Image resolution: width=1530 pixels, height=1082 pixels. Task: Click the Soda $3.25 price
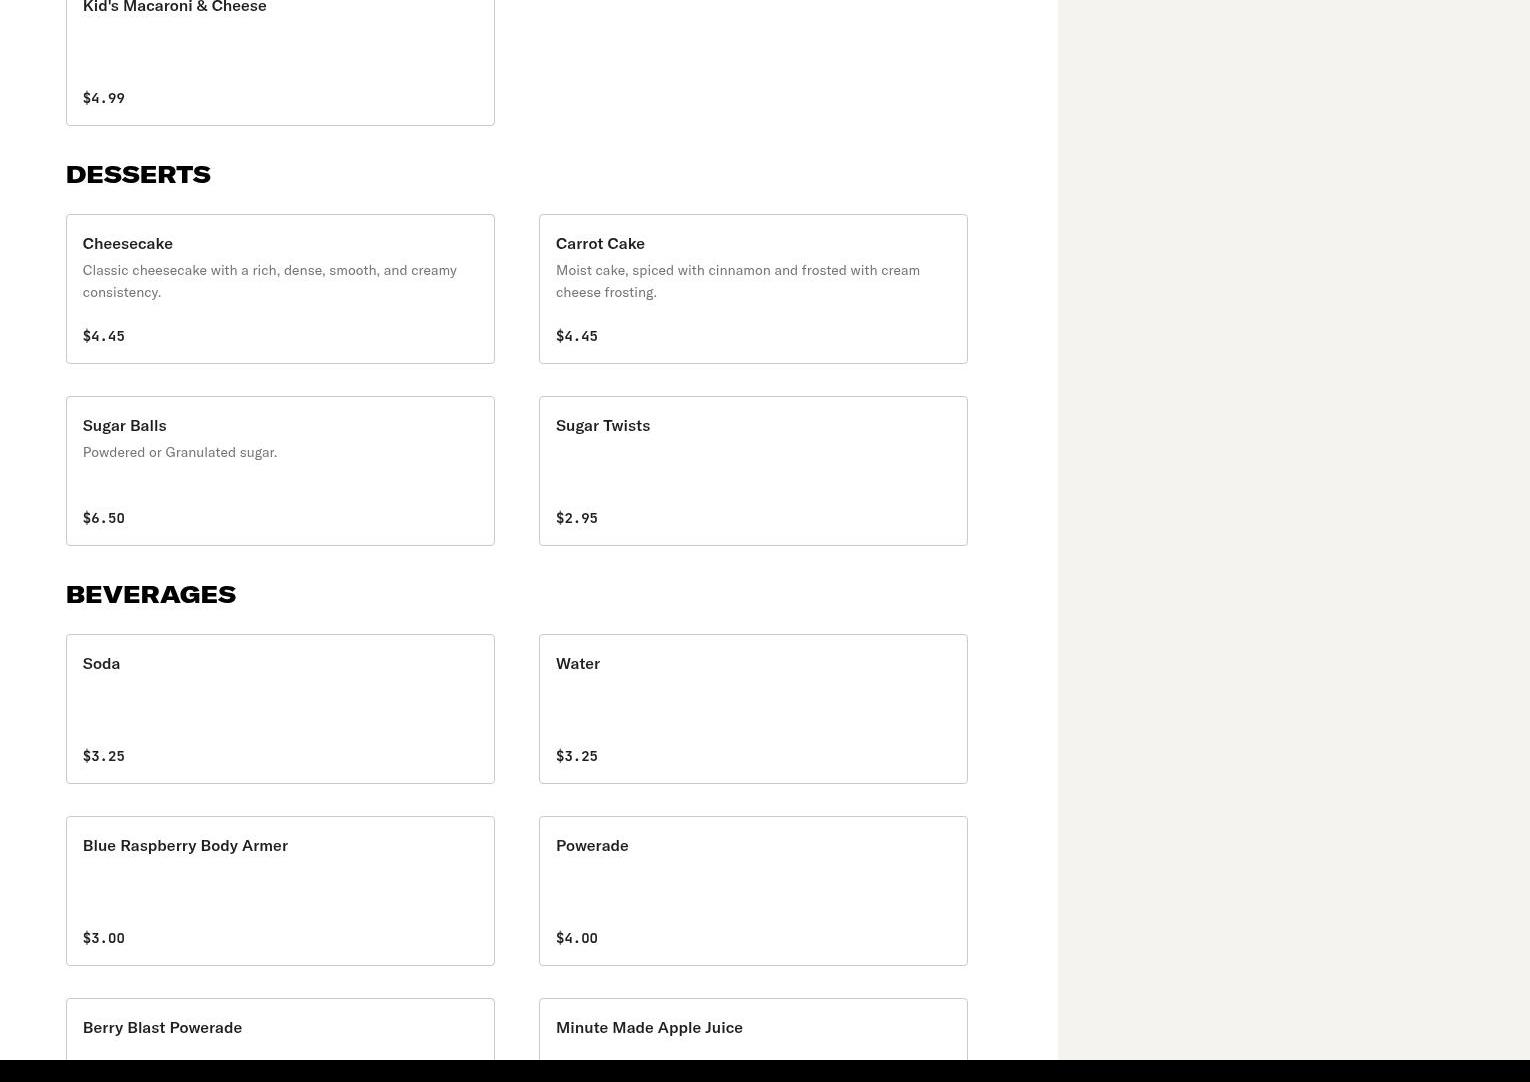tap(104, 756)
